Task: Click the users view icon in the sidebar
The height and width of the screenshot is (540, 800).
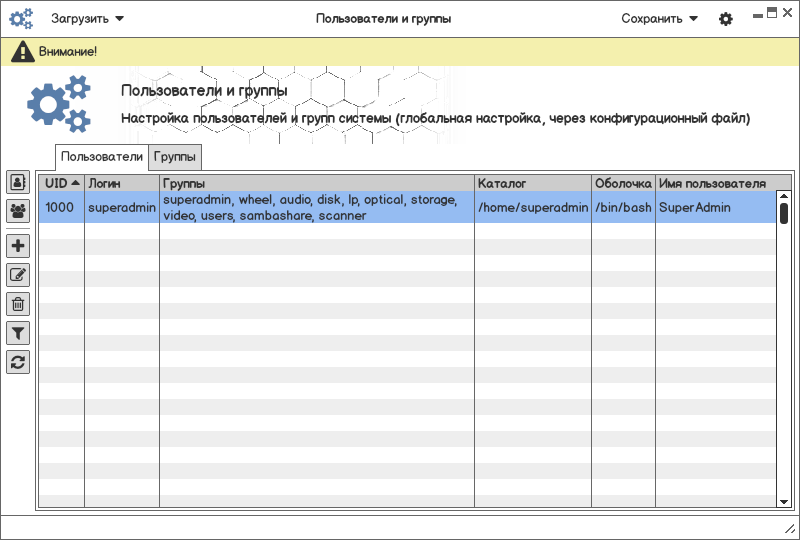Action: (18, 182)
